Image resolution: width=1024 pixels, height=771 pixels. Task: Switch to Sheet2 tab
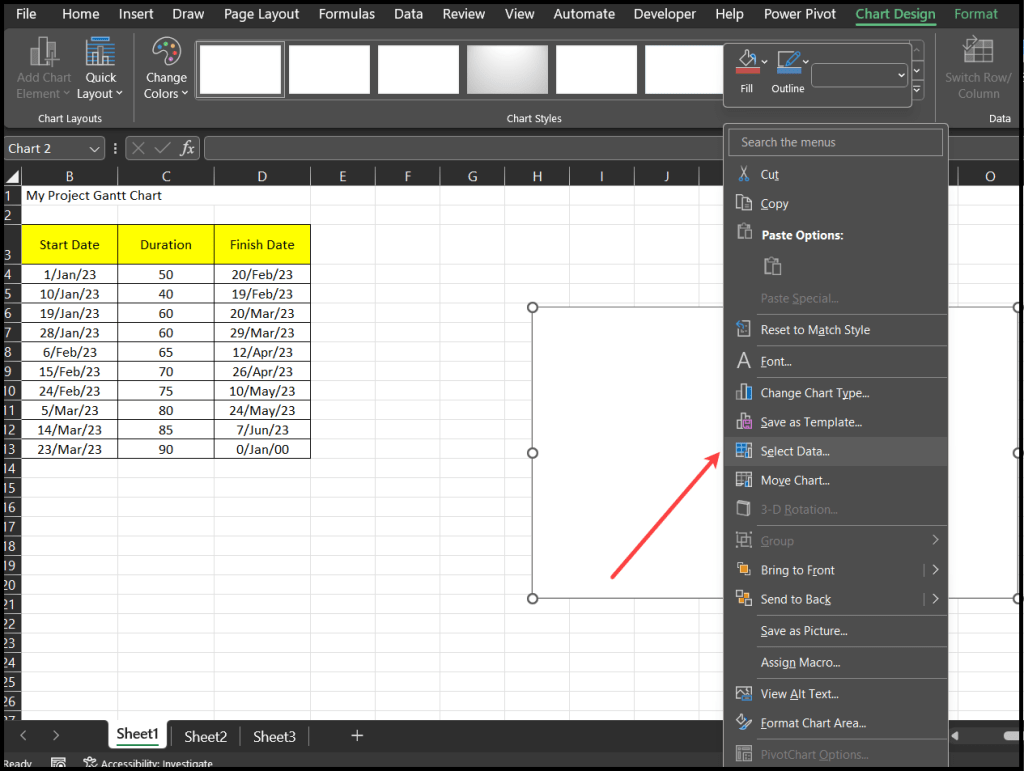click(205, 736)
